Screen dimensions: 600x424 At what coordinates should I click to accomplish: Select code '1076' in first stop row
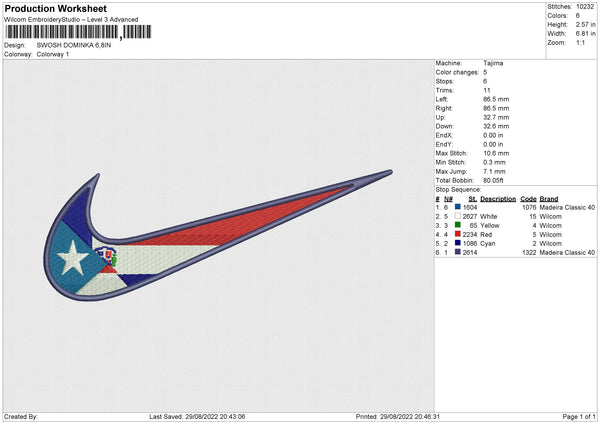click(x=529, y=207)
